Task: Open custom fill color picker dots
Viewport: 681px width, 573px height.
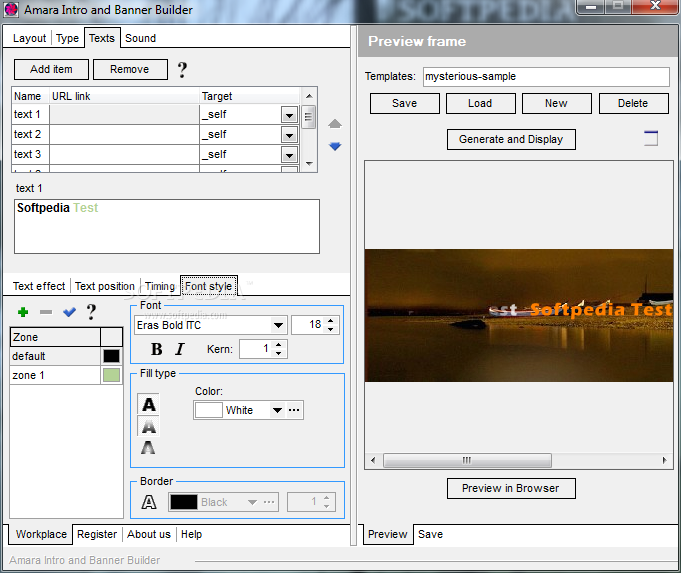Action: [294, 410]
